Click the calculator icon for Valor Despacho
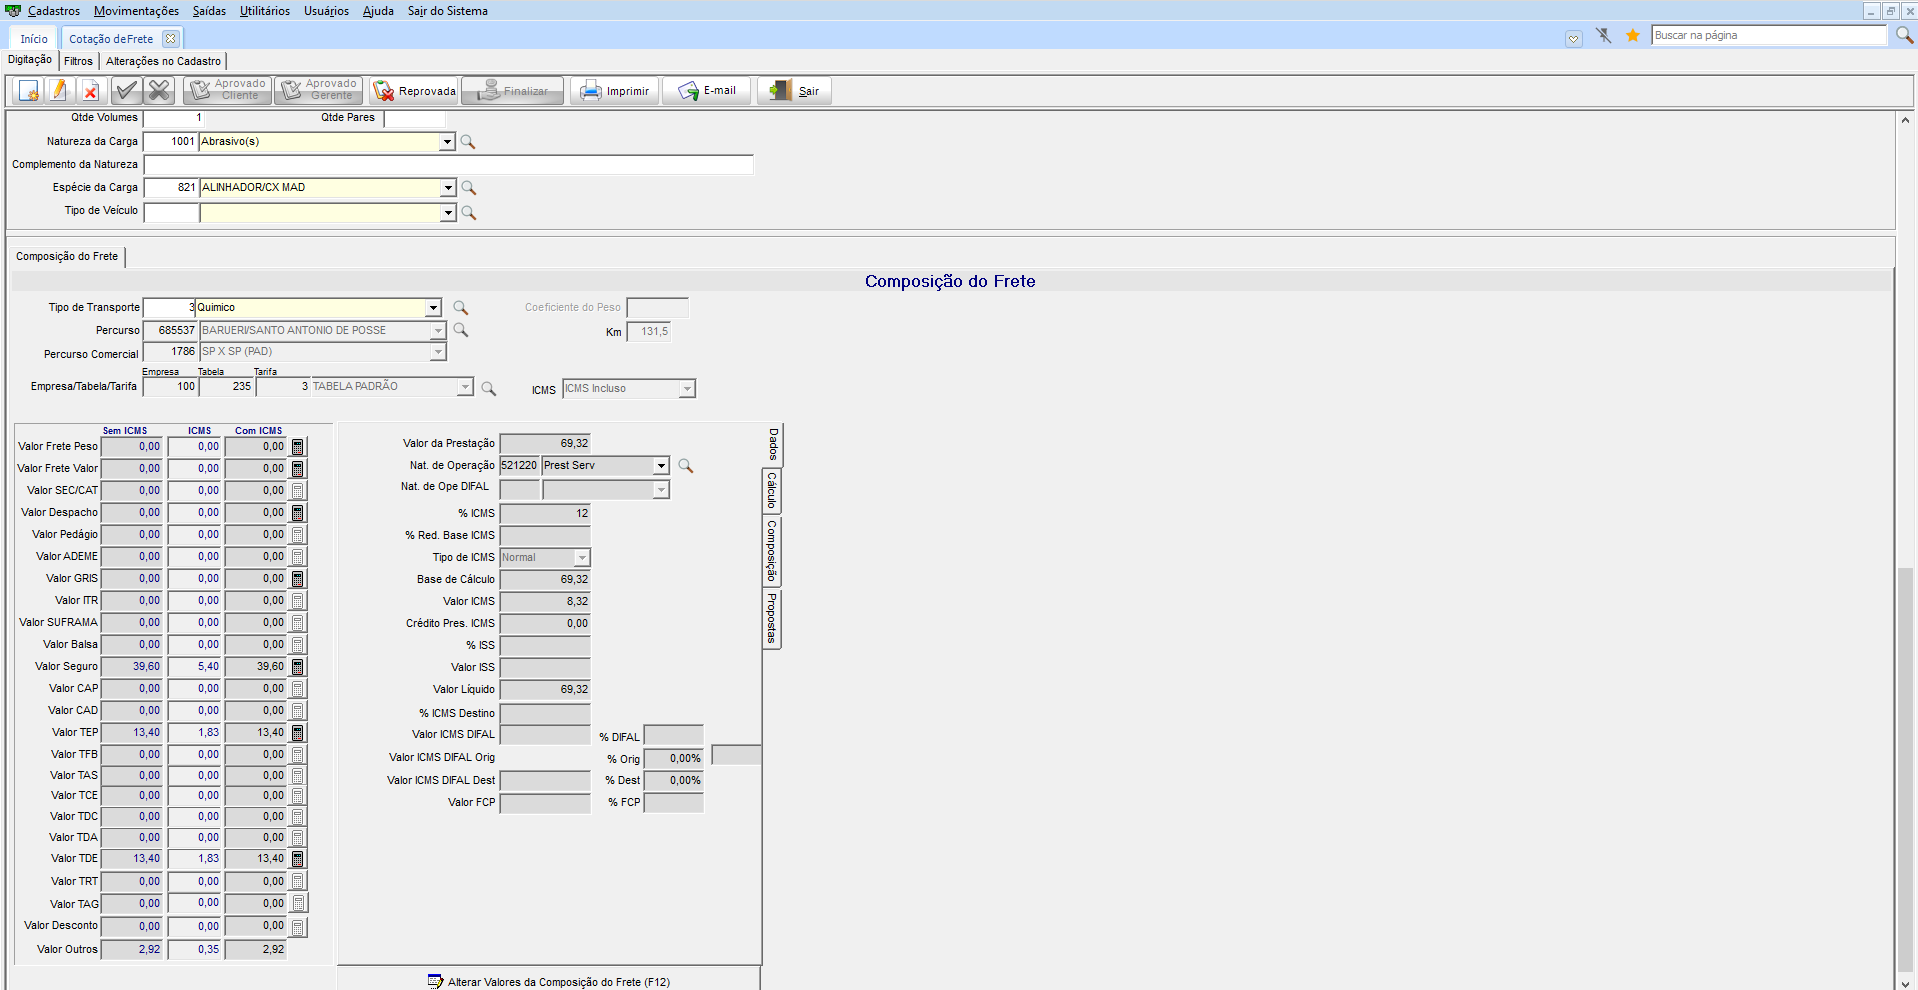Screen dimensions: 1918x990 tap(298, 513)
